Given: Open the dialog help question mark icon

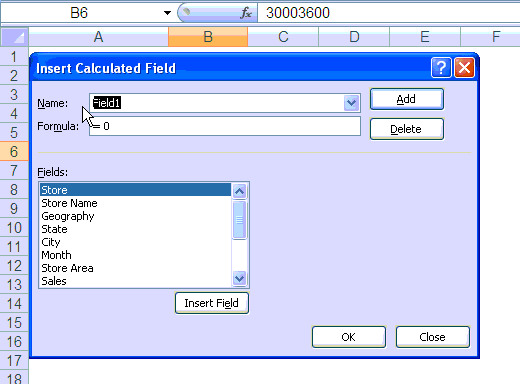Looking at the screenshot, I should coord(441,68).
